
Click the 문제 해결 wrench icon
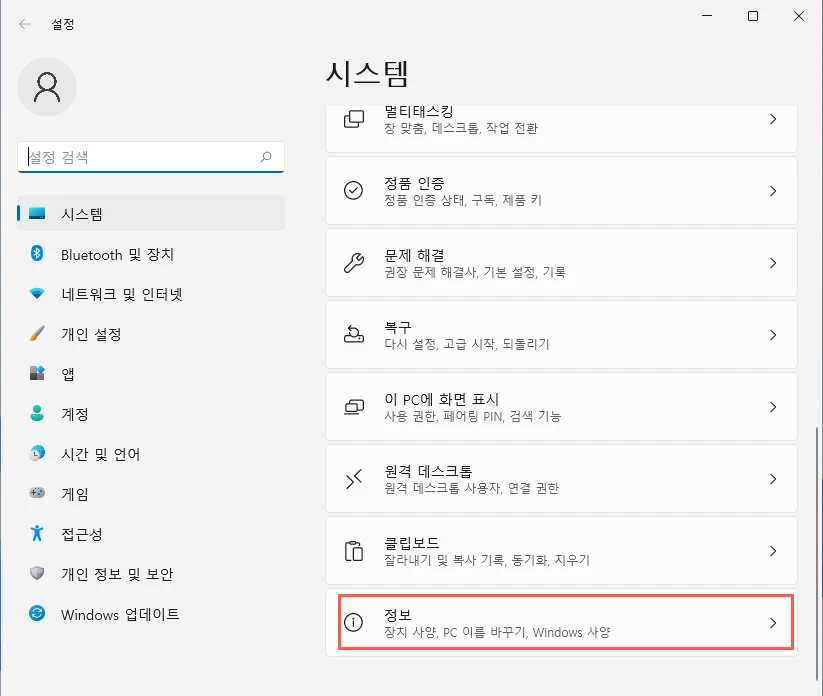(x=354, y=262)
